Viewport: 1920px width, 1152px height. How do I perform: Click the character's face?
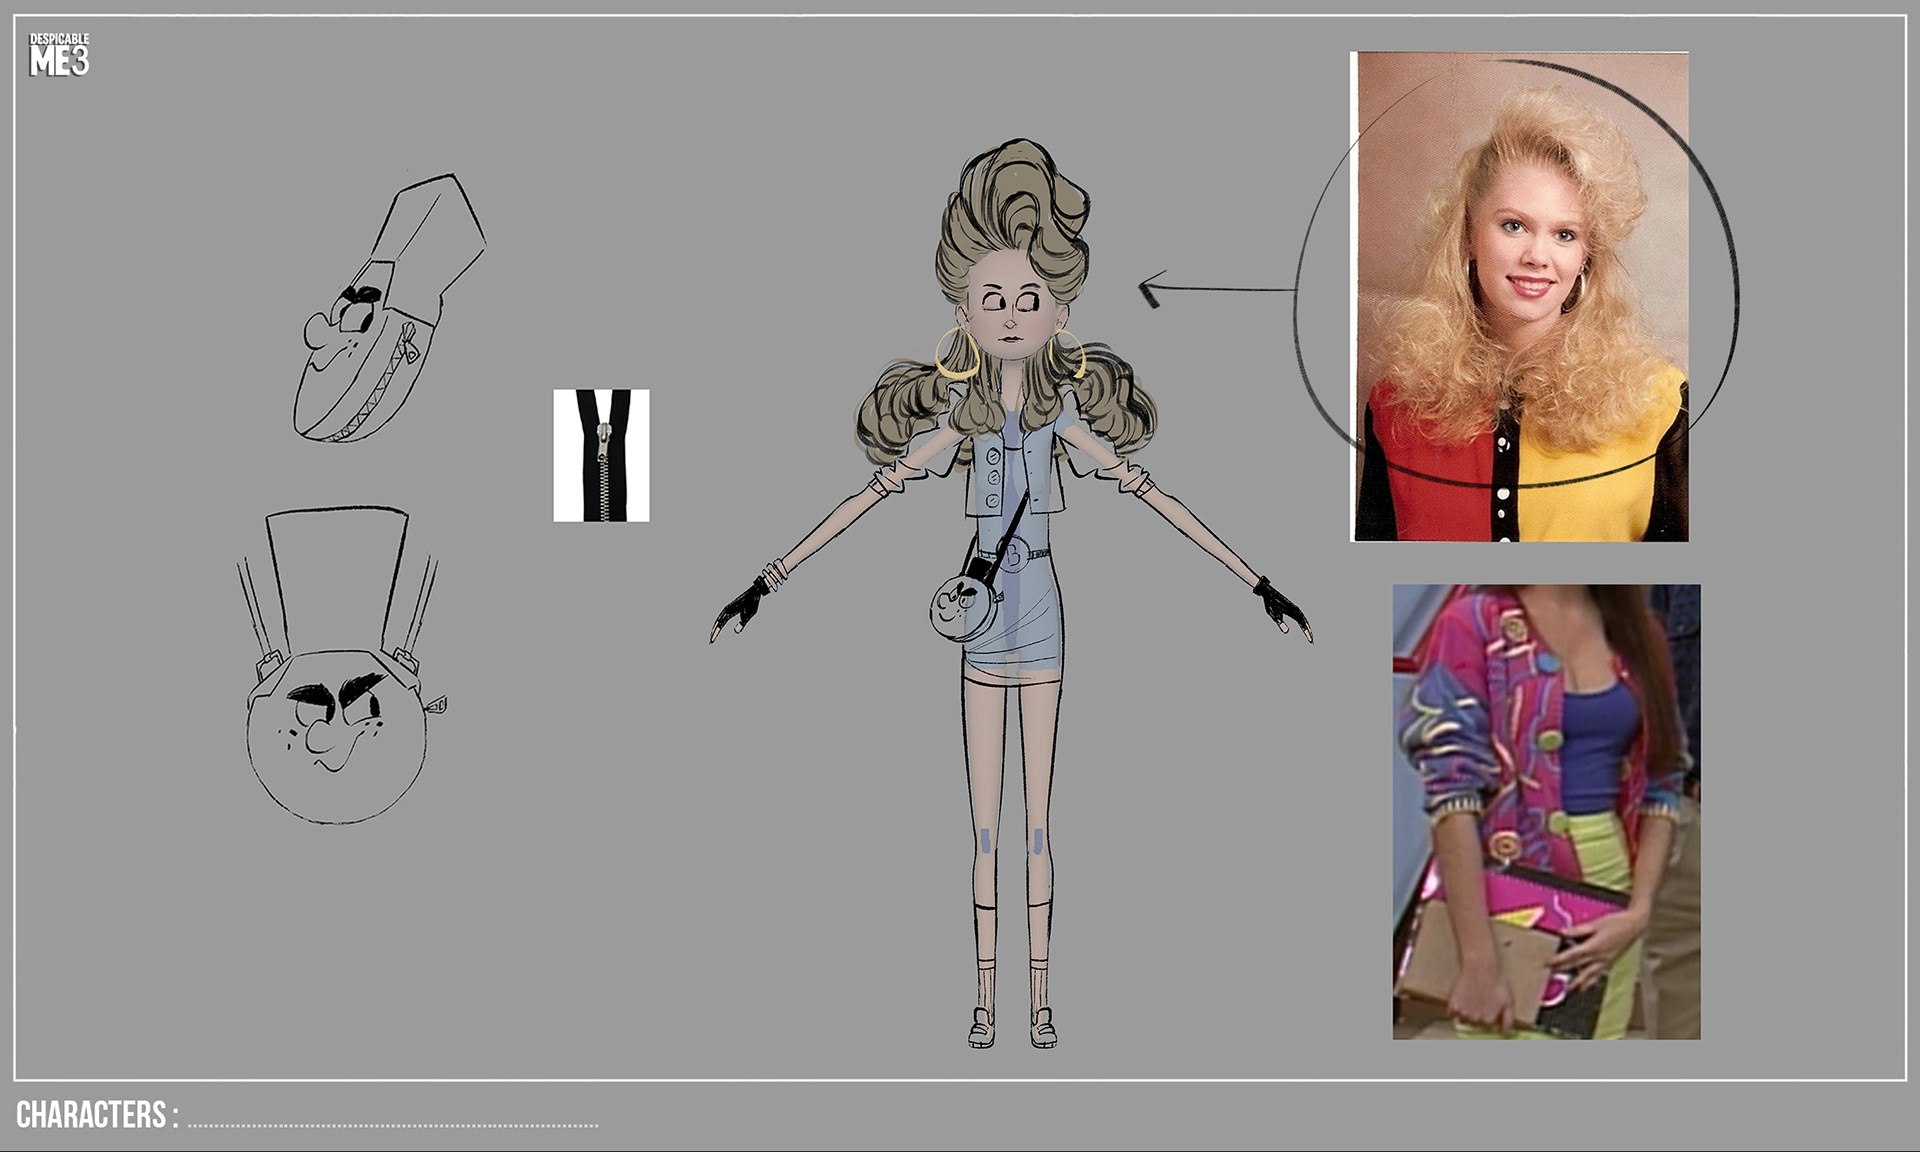coord(1010,310)
